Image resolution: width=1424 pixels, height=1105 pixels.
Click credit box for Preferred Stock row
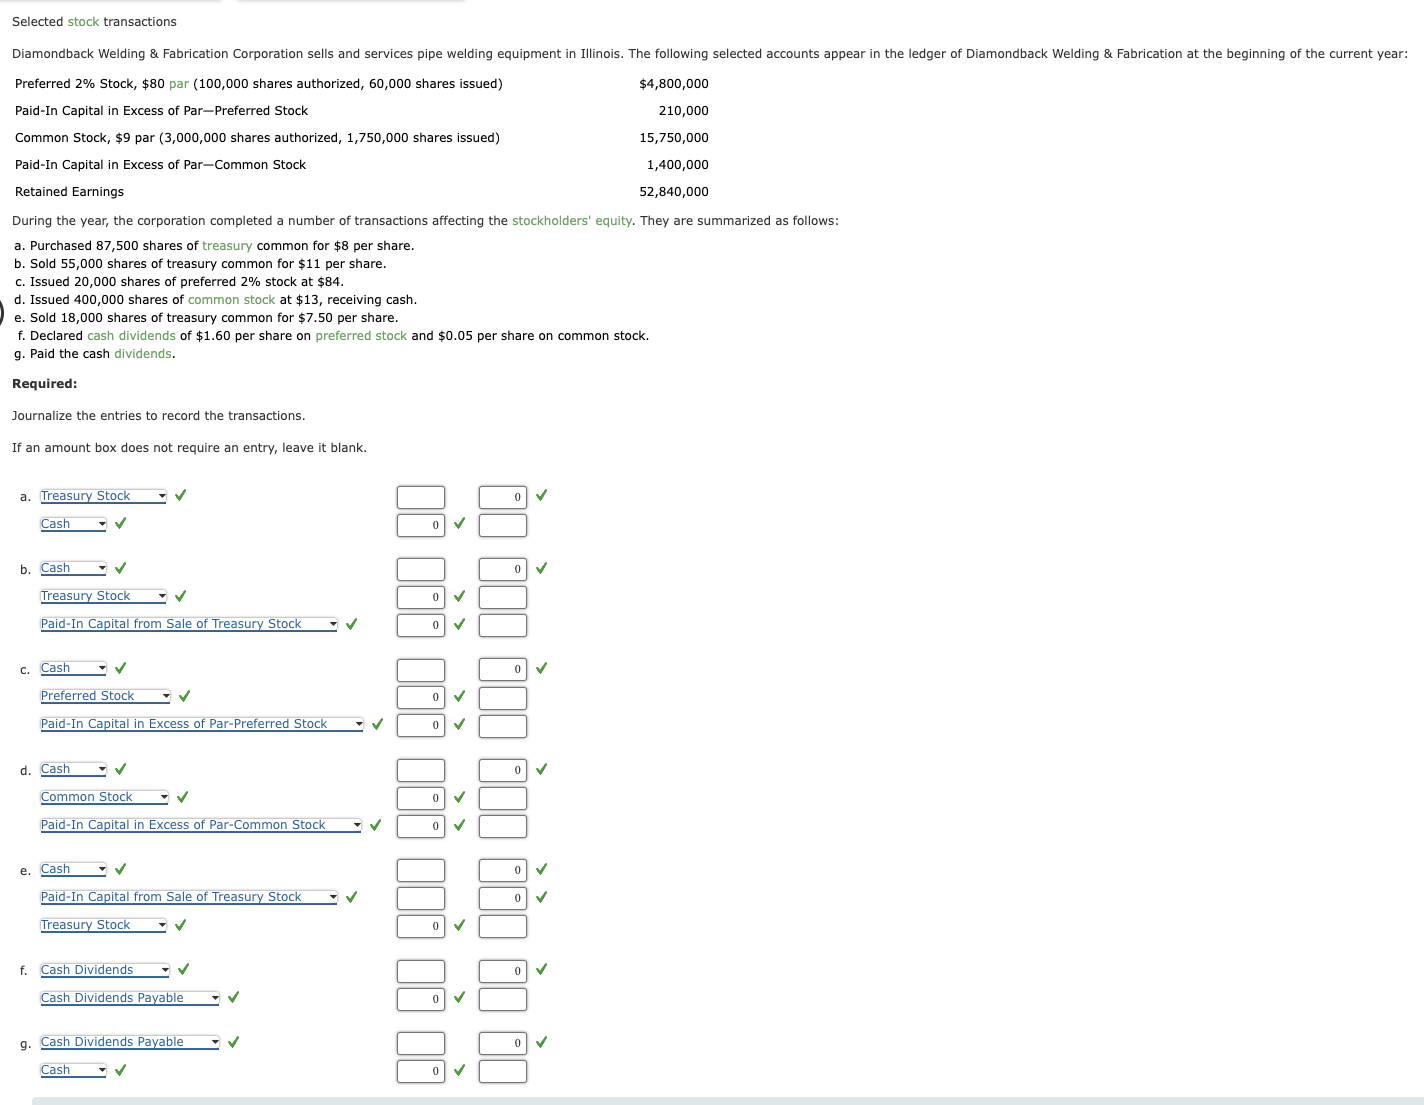503,697
